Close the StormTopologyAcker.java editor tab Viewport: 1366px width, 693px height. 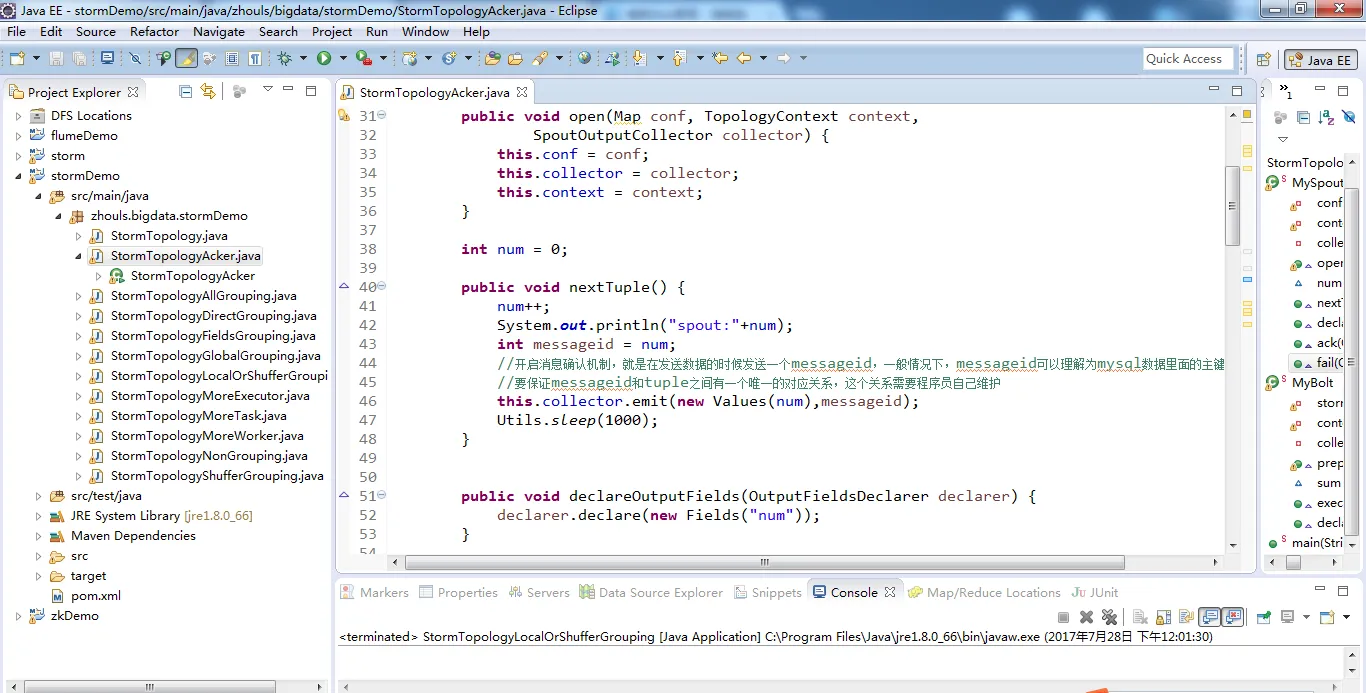[522, 92]
